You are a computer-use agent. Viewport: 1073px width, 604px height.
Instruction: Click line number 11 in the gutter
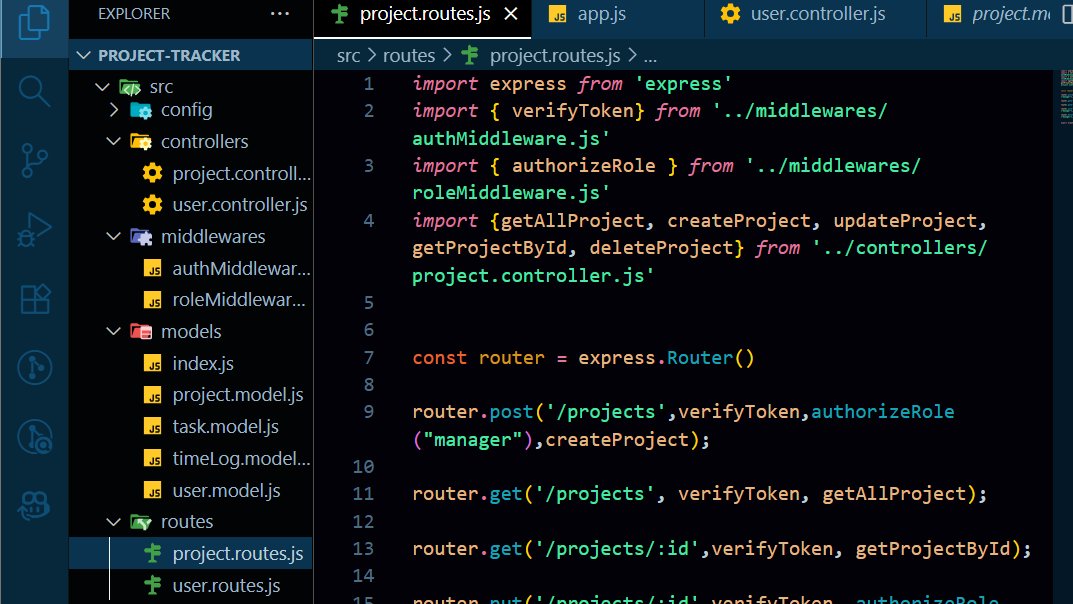pos(363,494)
